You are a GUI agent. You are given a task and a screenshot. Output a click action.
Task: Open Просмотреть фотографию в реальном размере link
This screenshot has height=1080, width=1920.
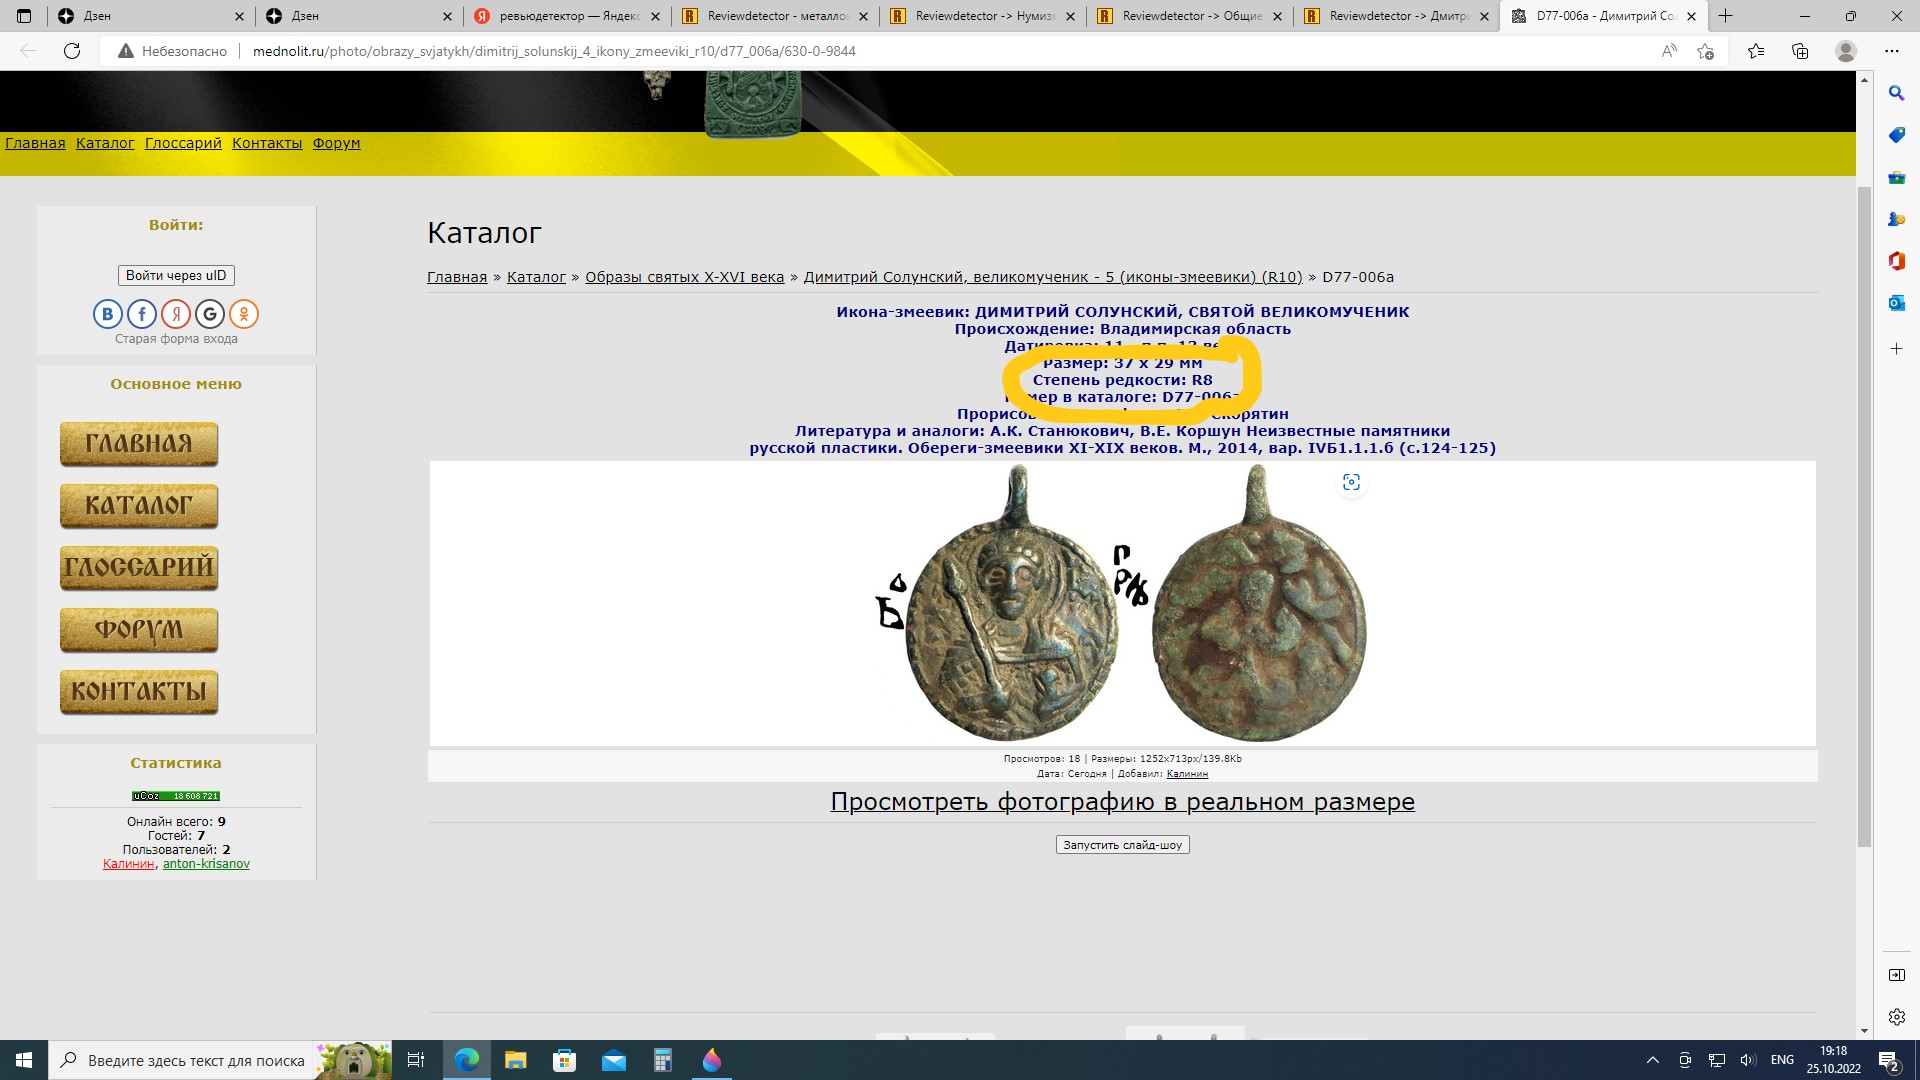click(1122, 802)
